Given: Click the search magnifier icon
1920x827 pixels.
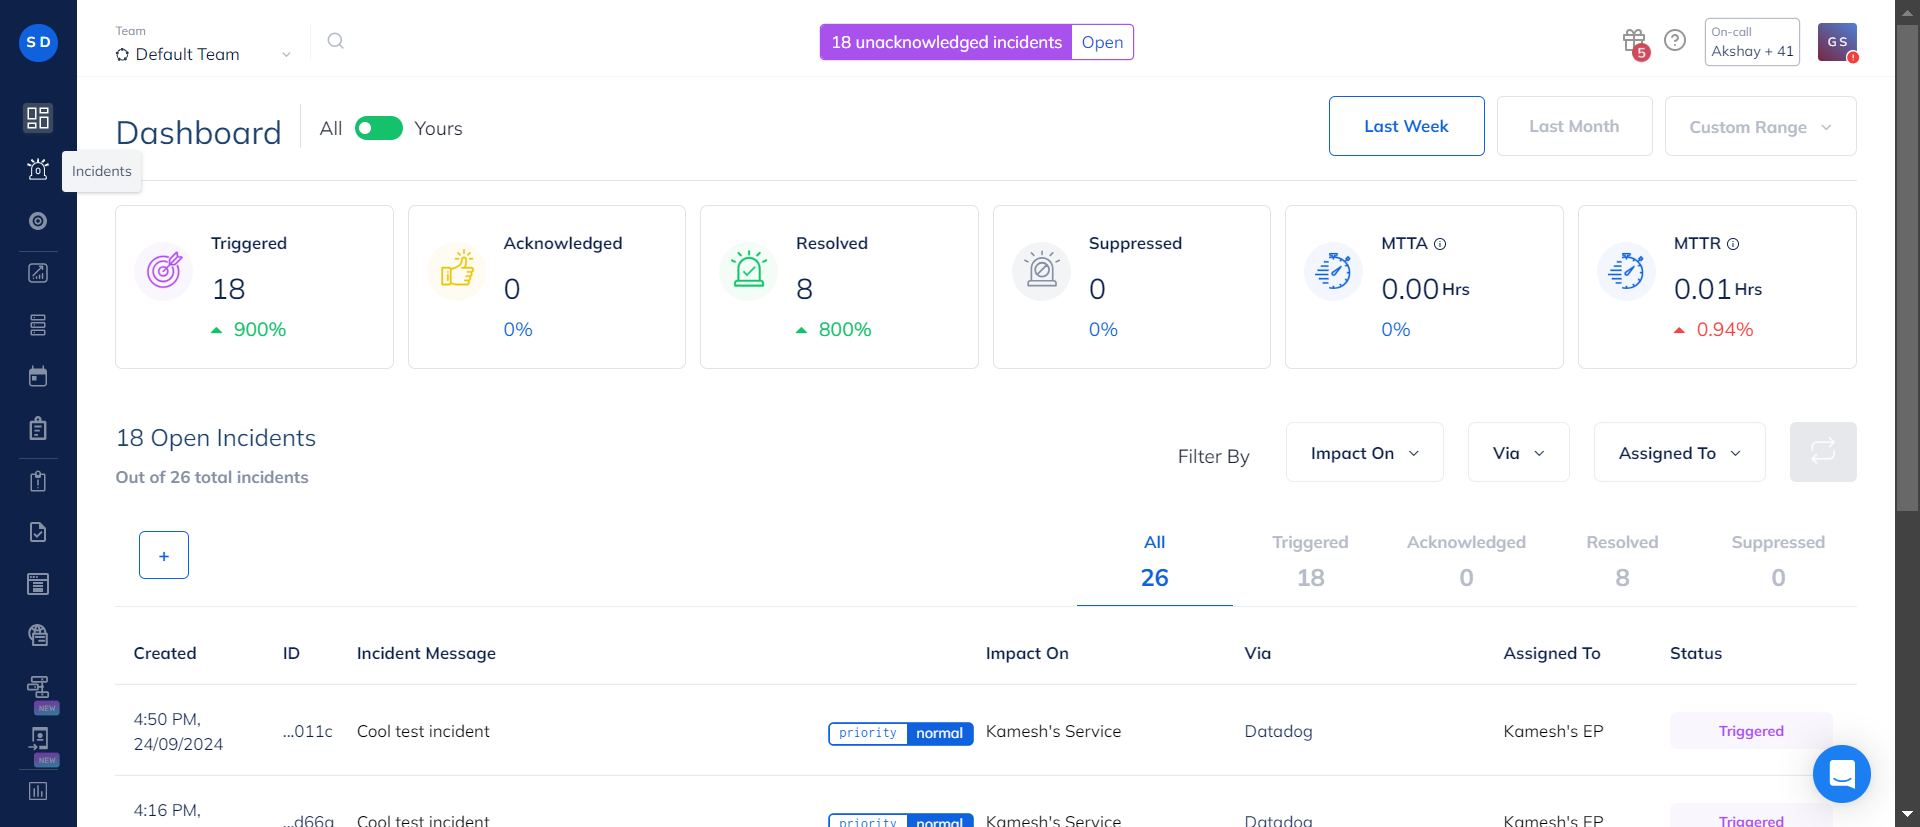Looking at the screenshot, I should tap(336, 41).
